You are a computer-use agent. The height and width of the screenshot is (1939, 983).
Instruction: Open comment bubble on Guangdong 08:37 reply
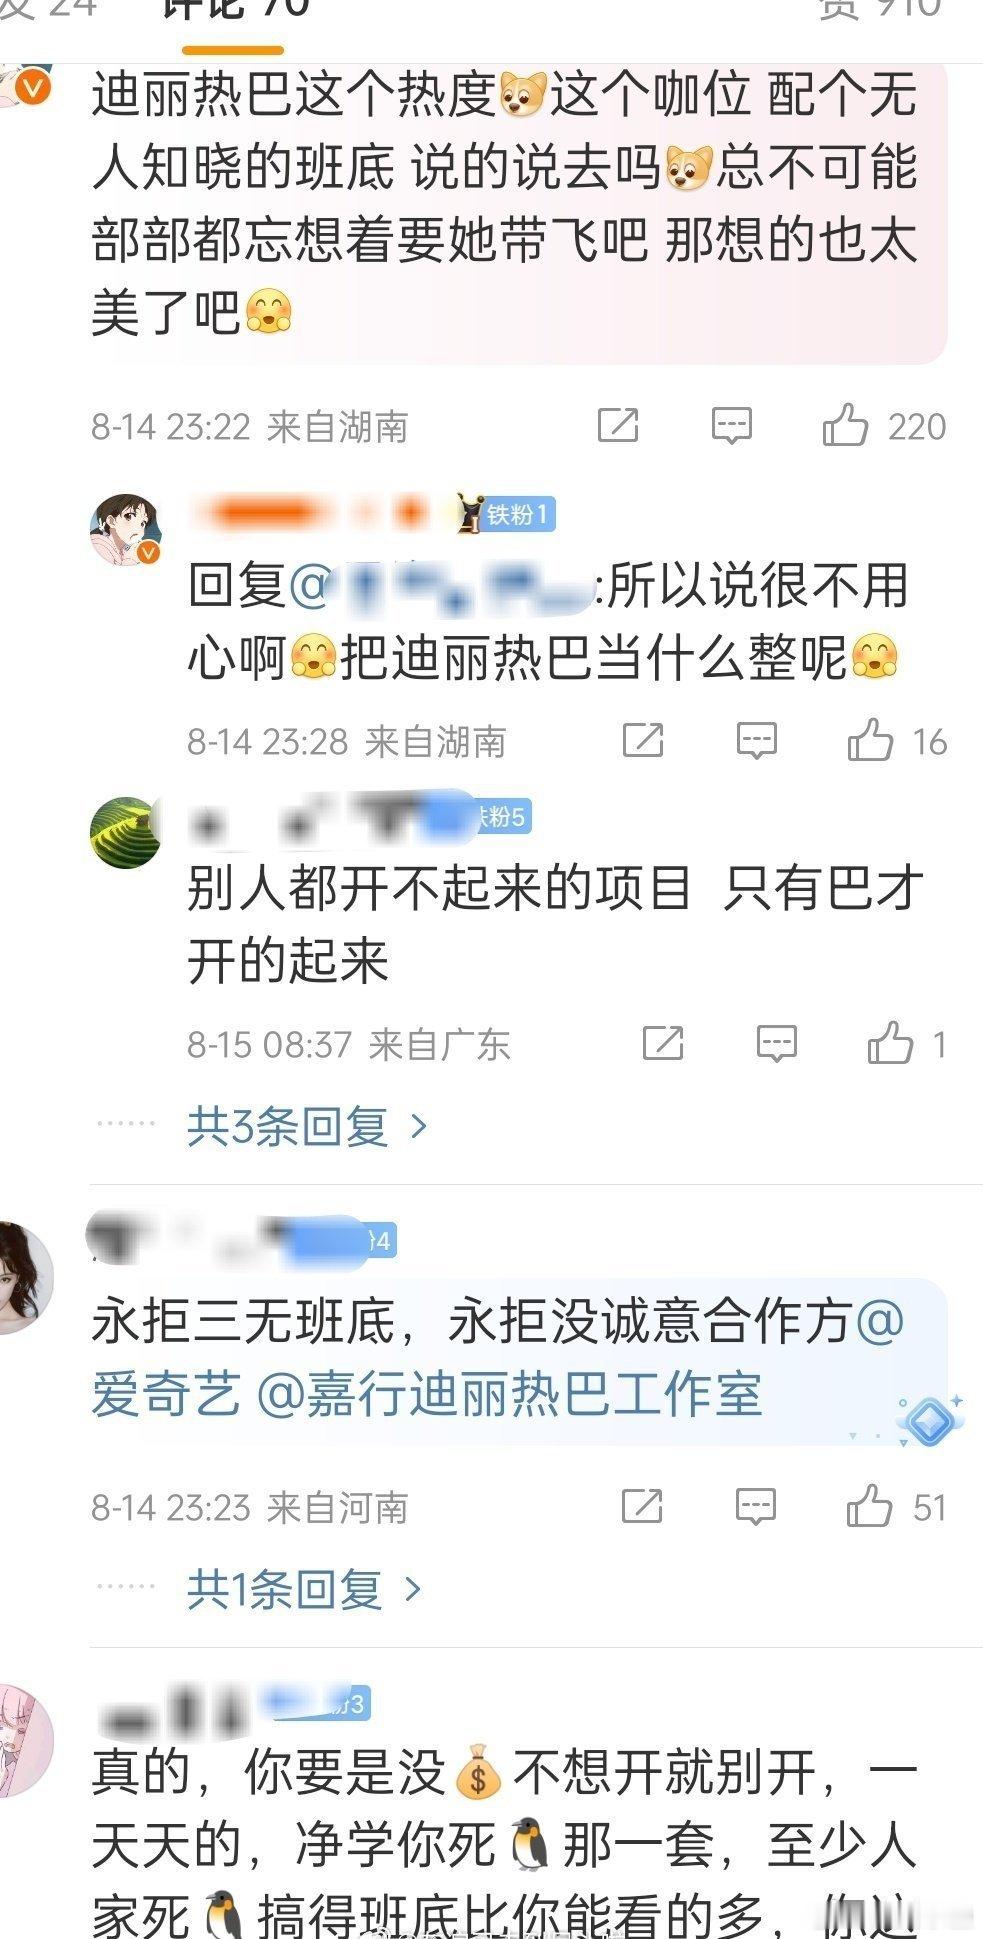click(777, 1043)
